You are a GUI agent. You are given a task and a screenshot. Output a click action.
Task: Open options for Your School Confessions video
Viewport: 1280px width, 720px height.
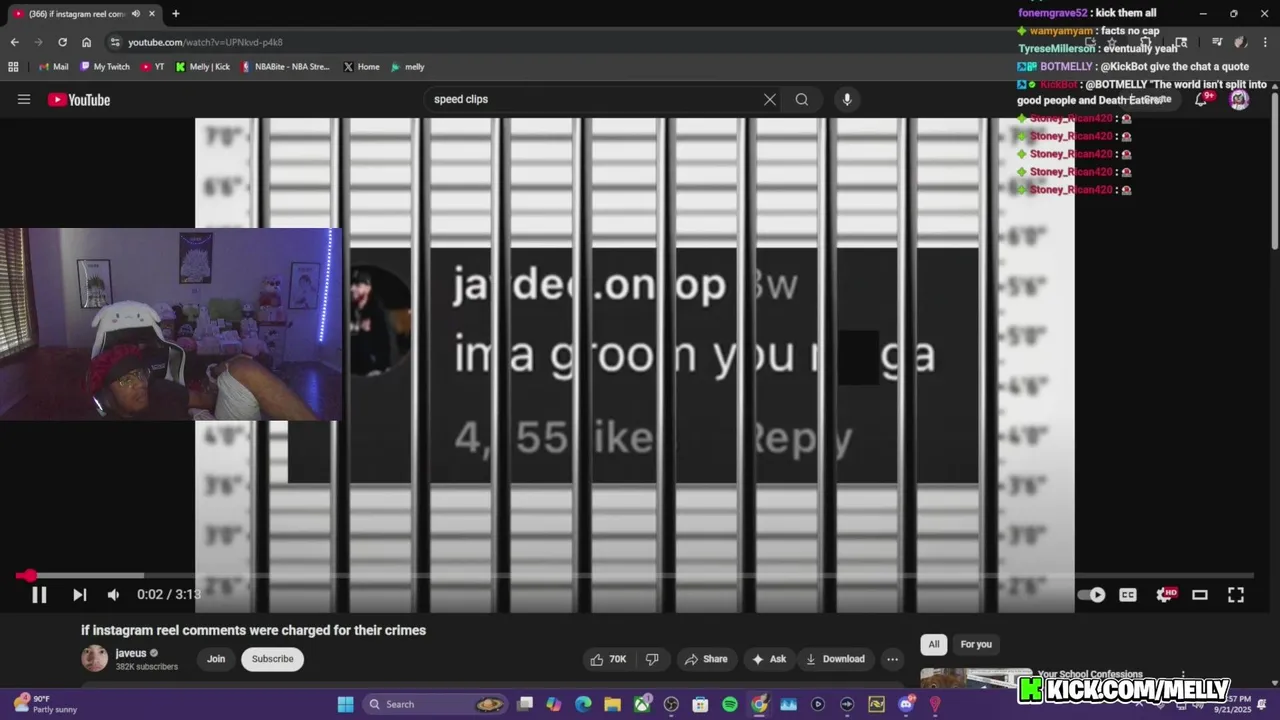pos(1183,675)
